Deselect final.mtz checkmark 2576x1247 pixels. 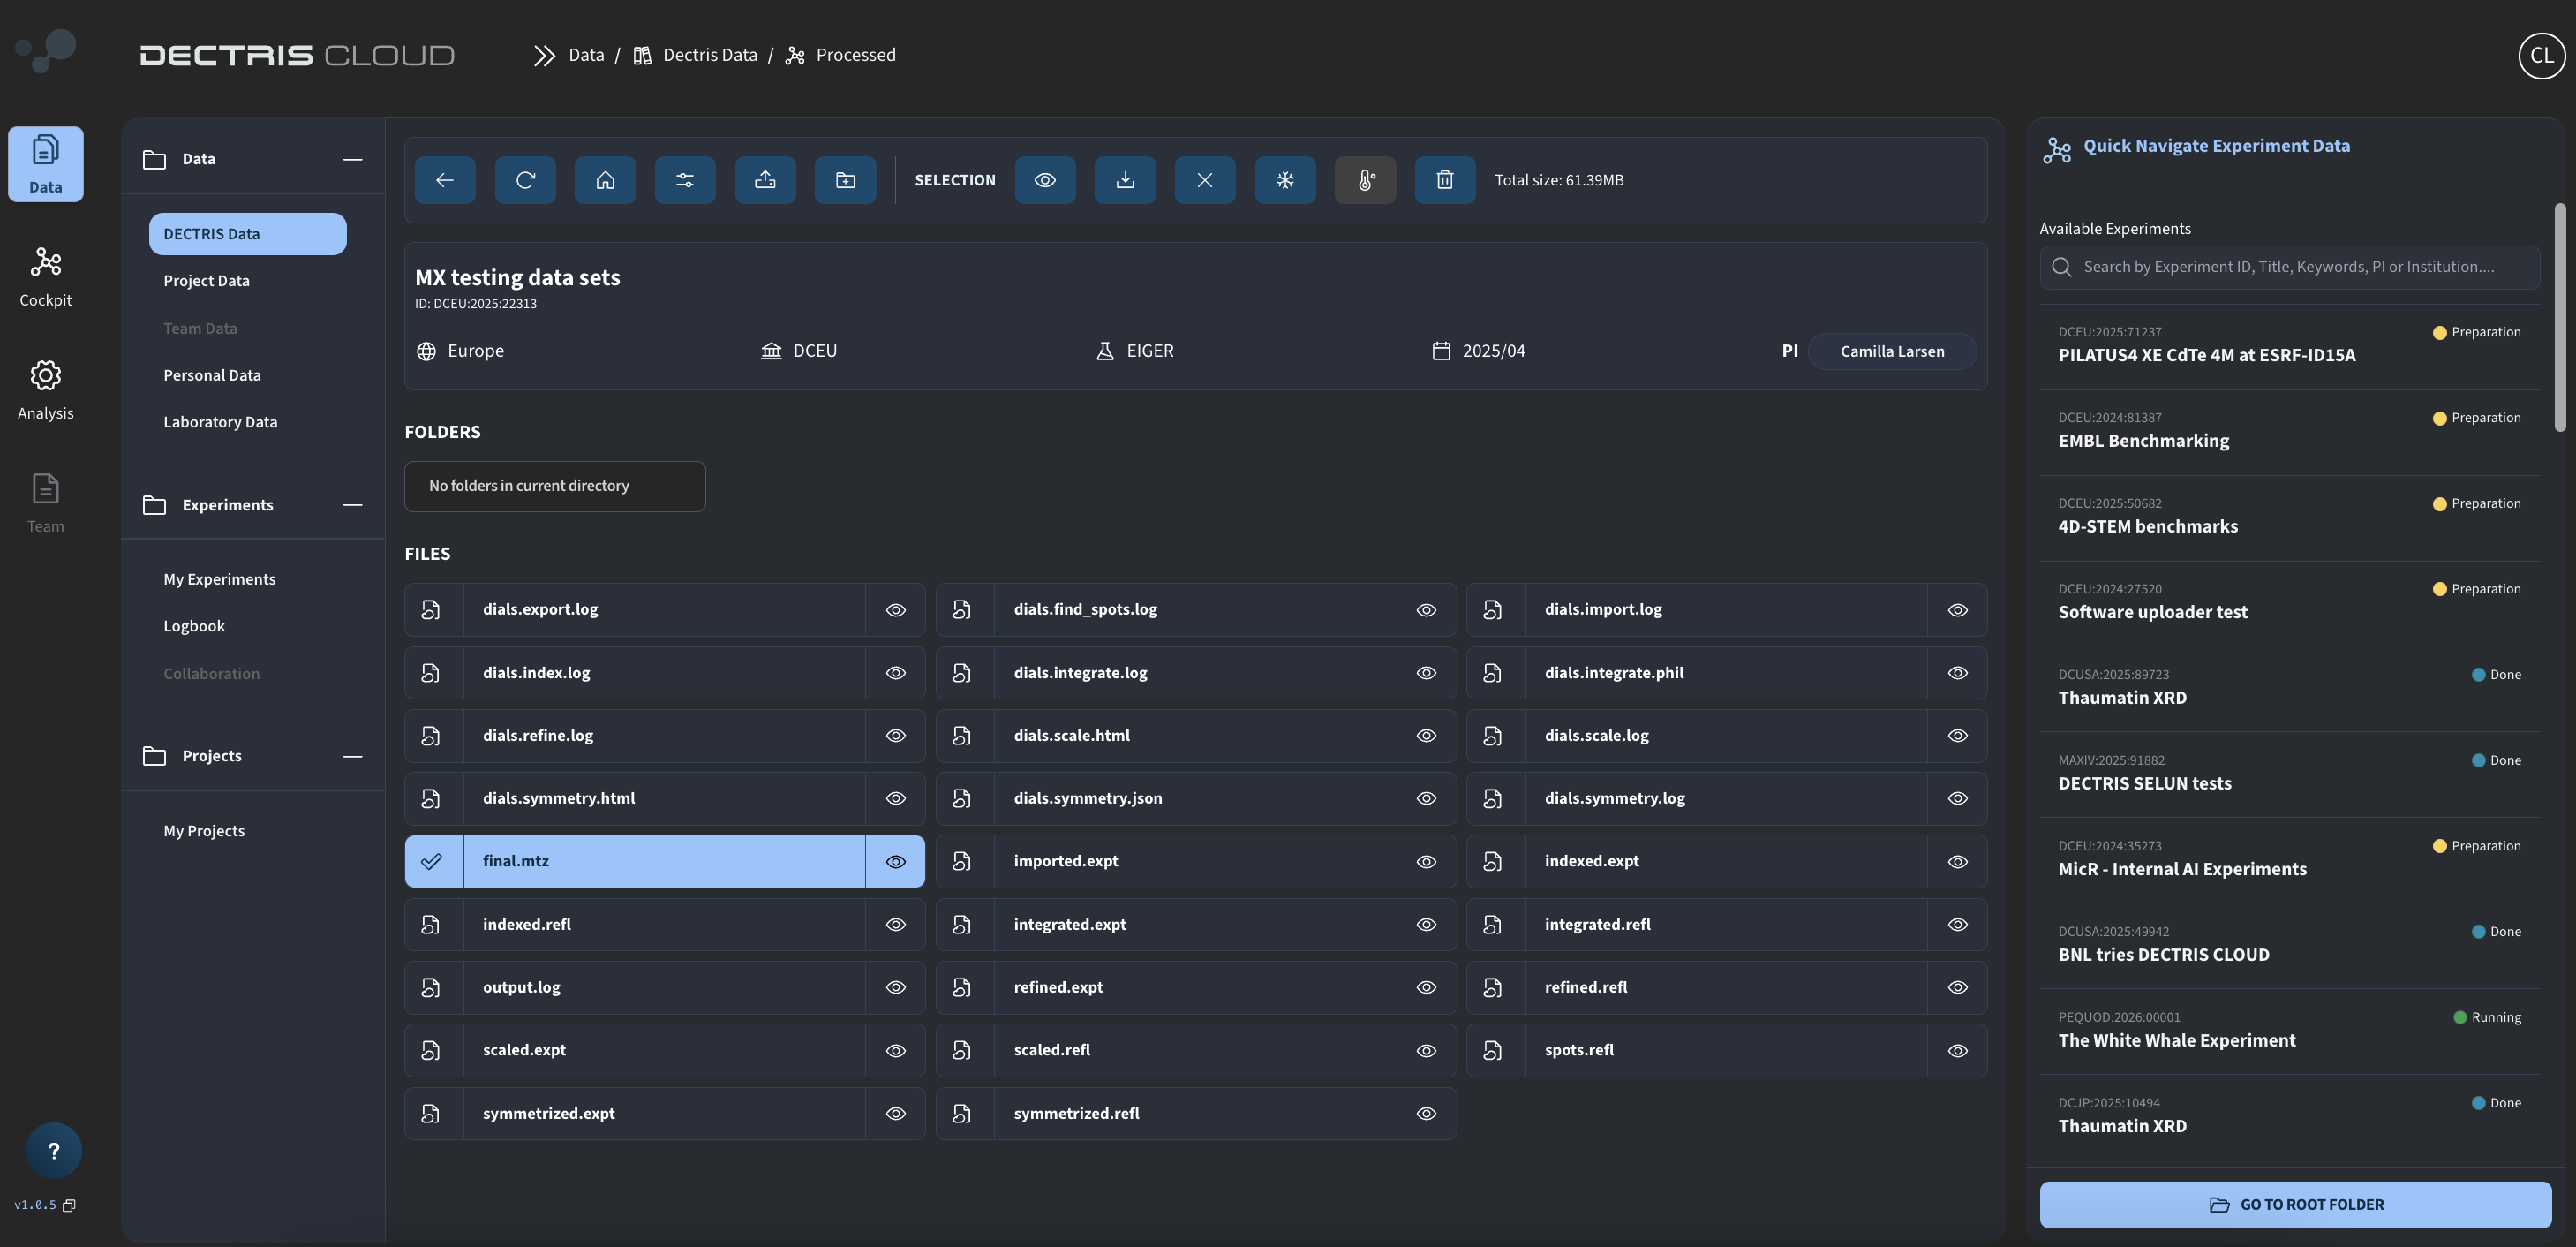pyautogui.click(x=431, y=861)
